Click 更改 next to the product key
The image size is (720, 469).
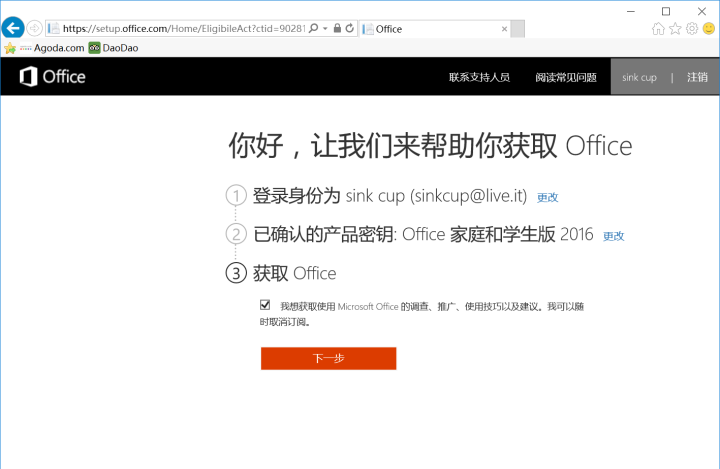613,236
